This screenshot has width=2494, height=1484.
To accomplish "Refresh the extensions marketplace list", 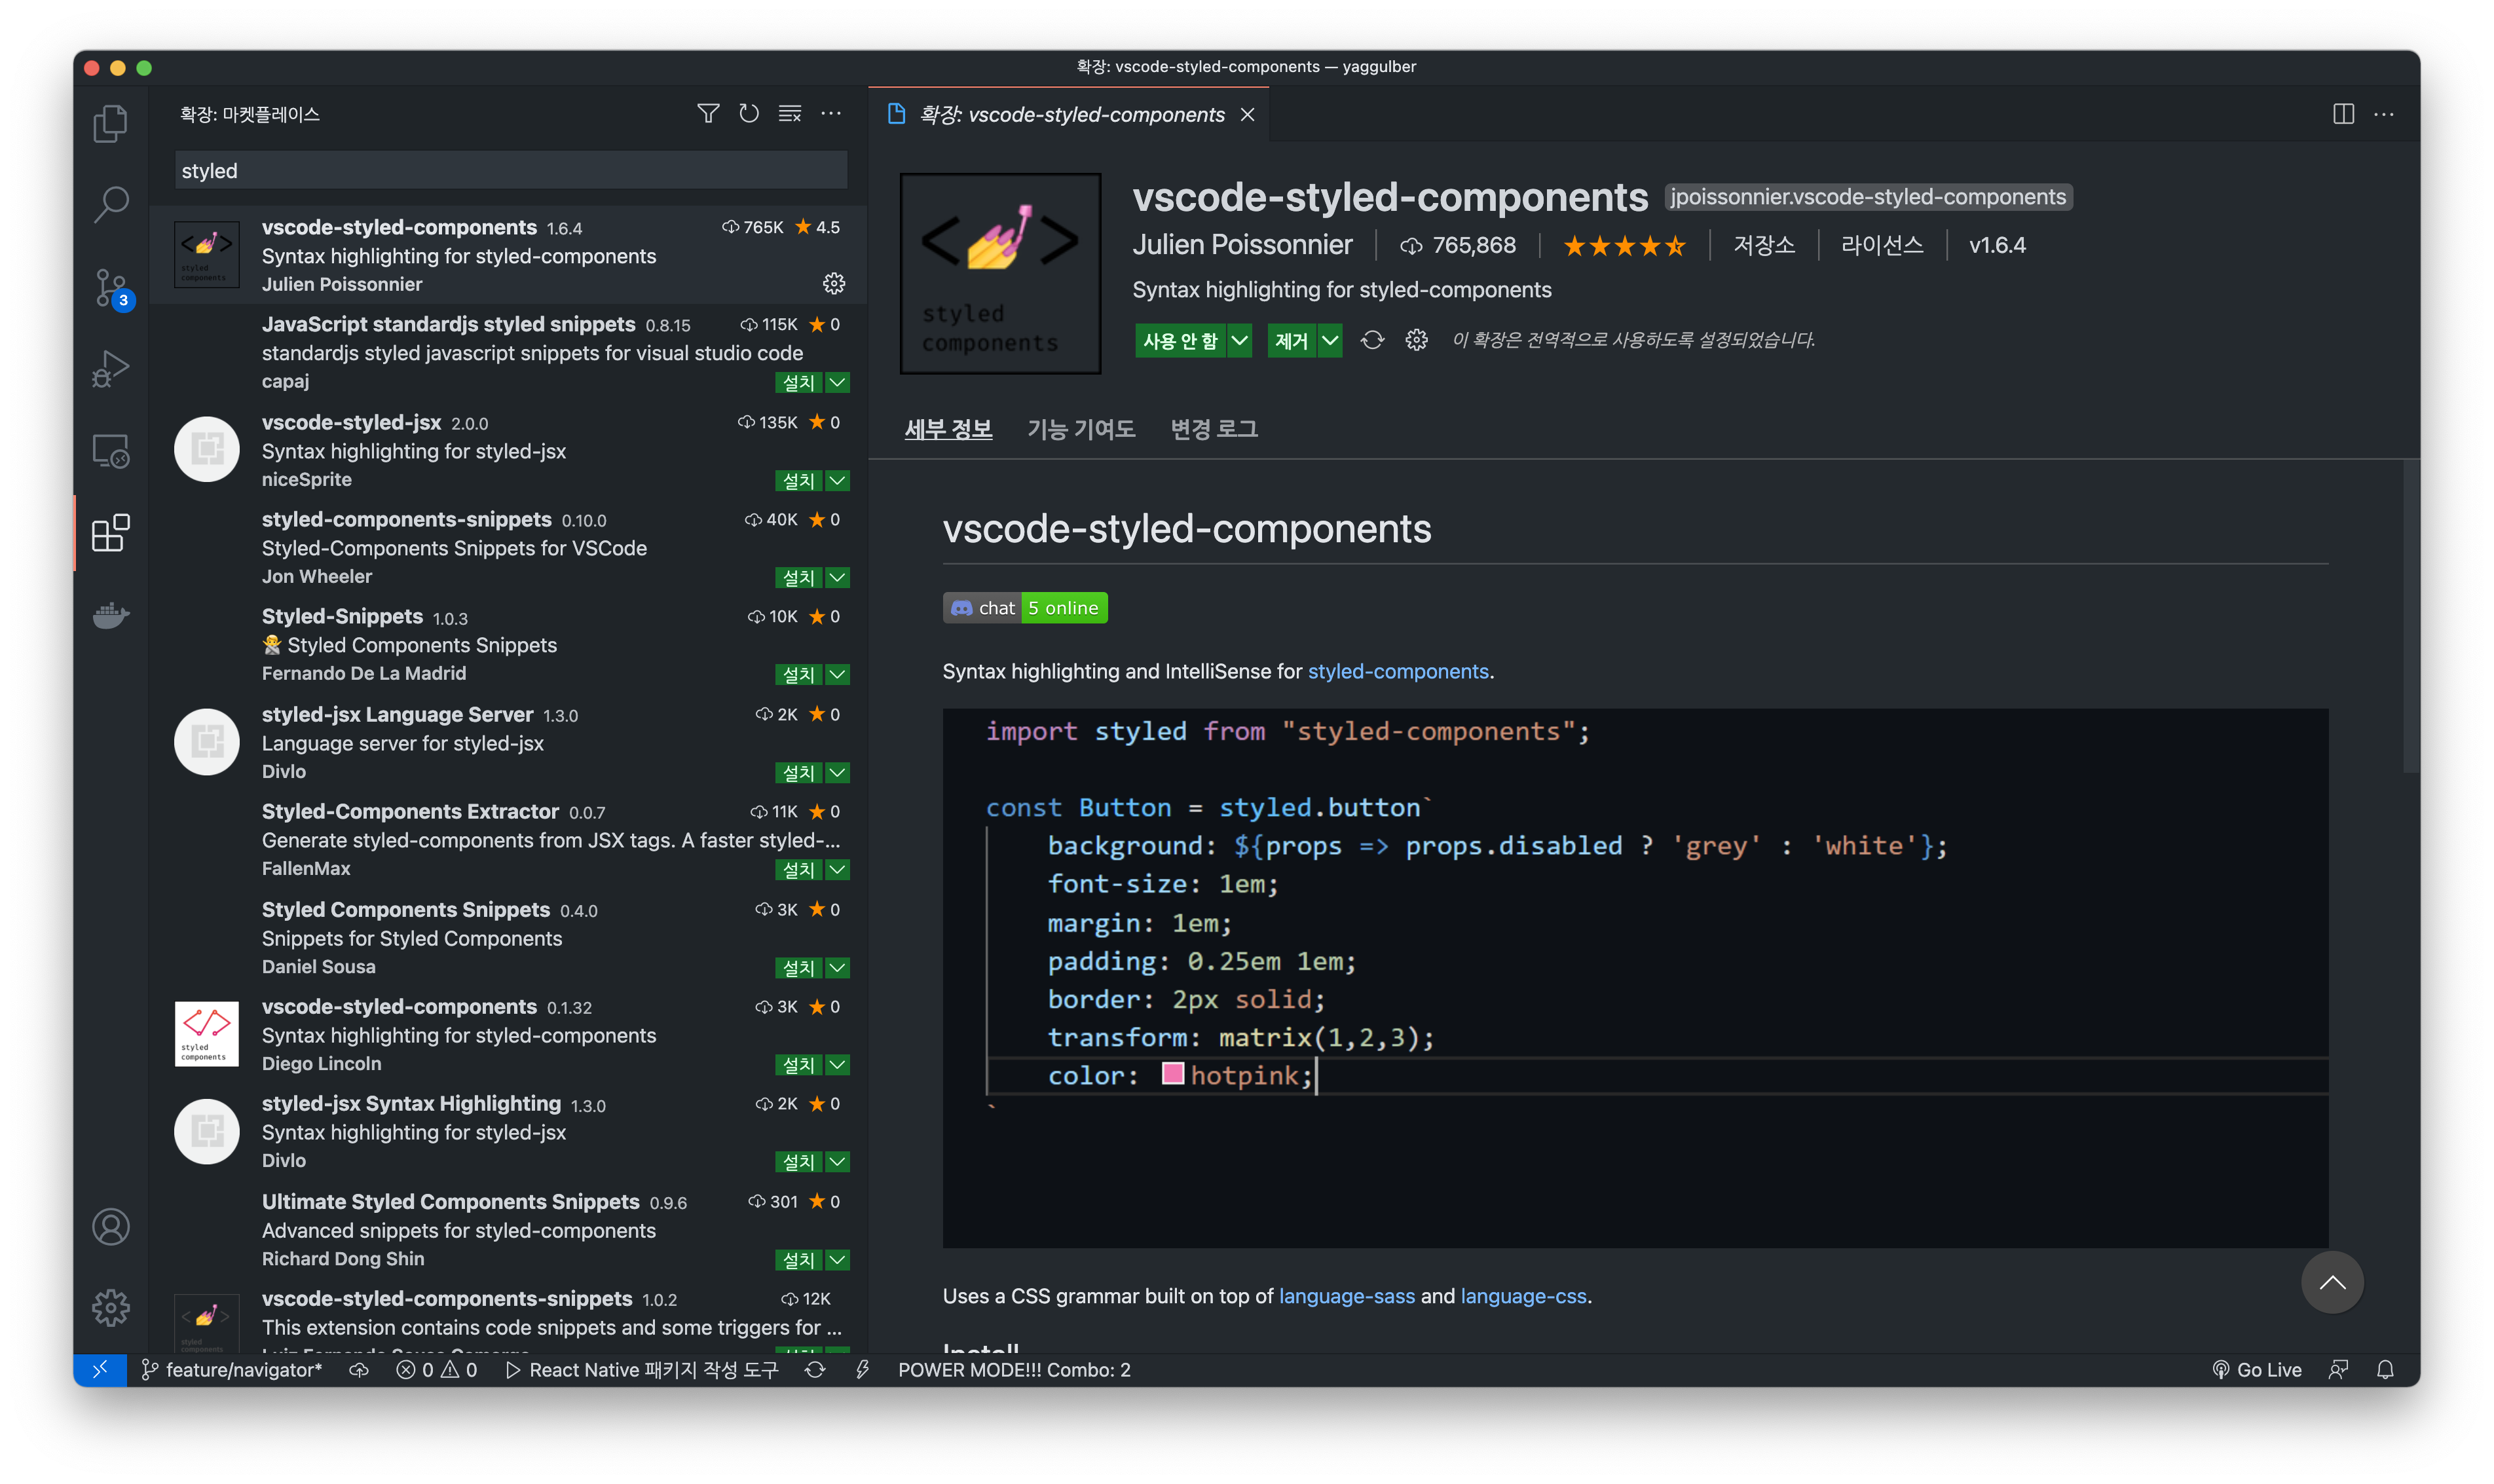I will click(x=749, y=114).
